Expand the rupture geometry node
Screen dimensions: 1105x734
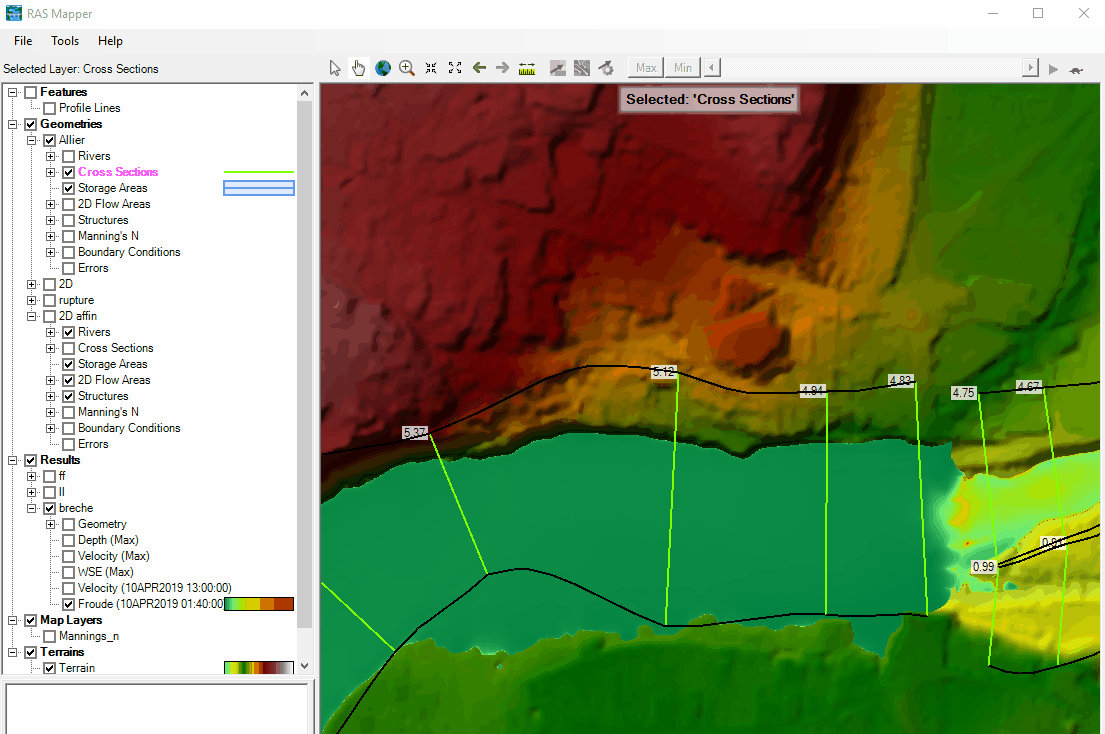32,300
